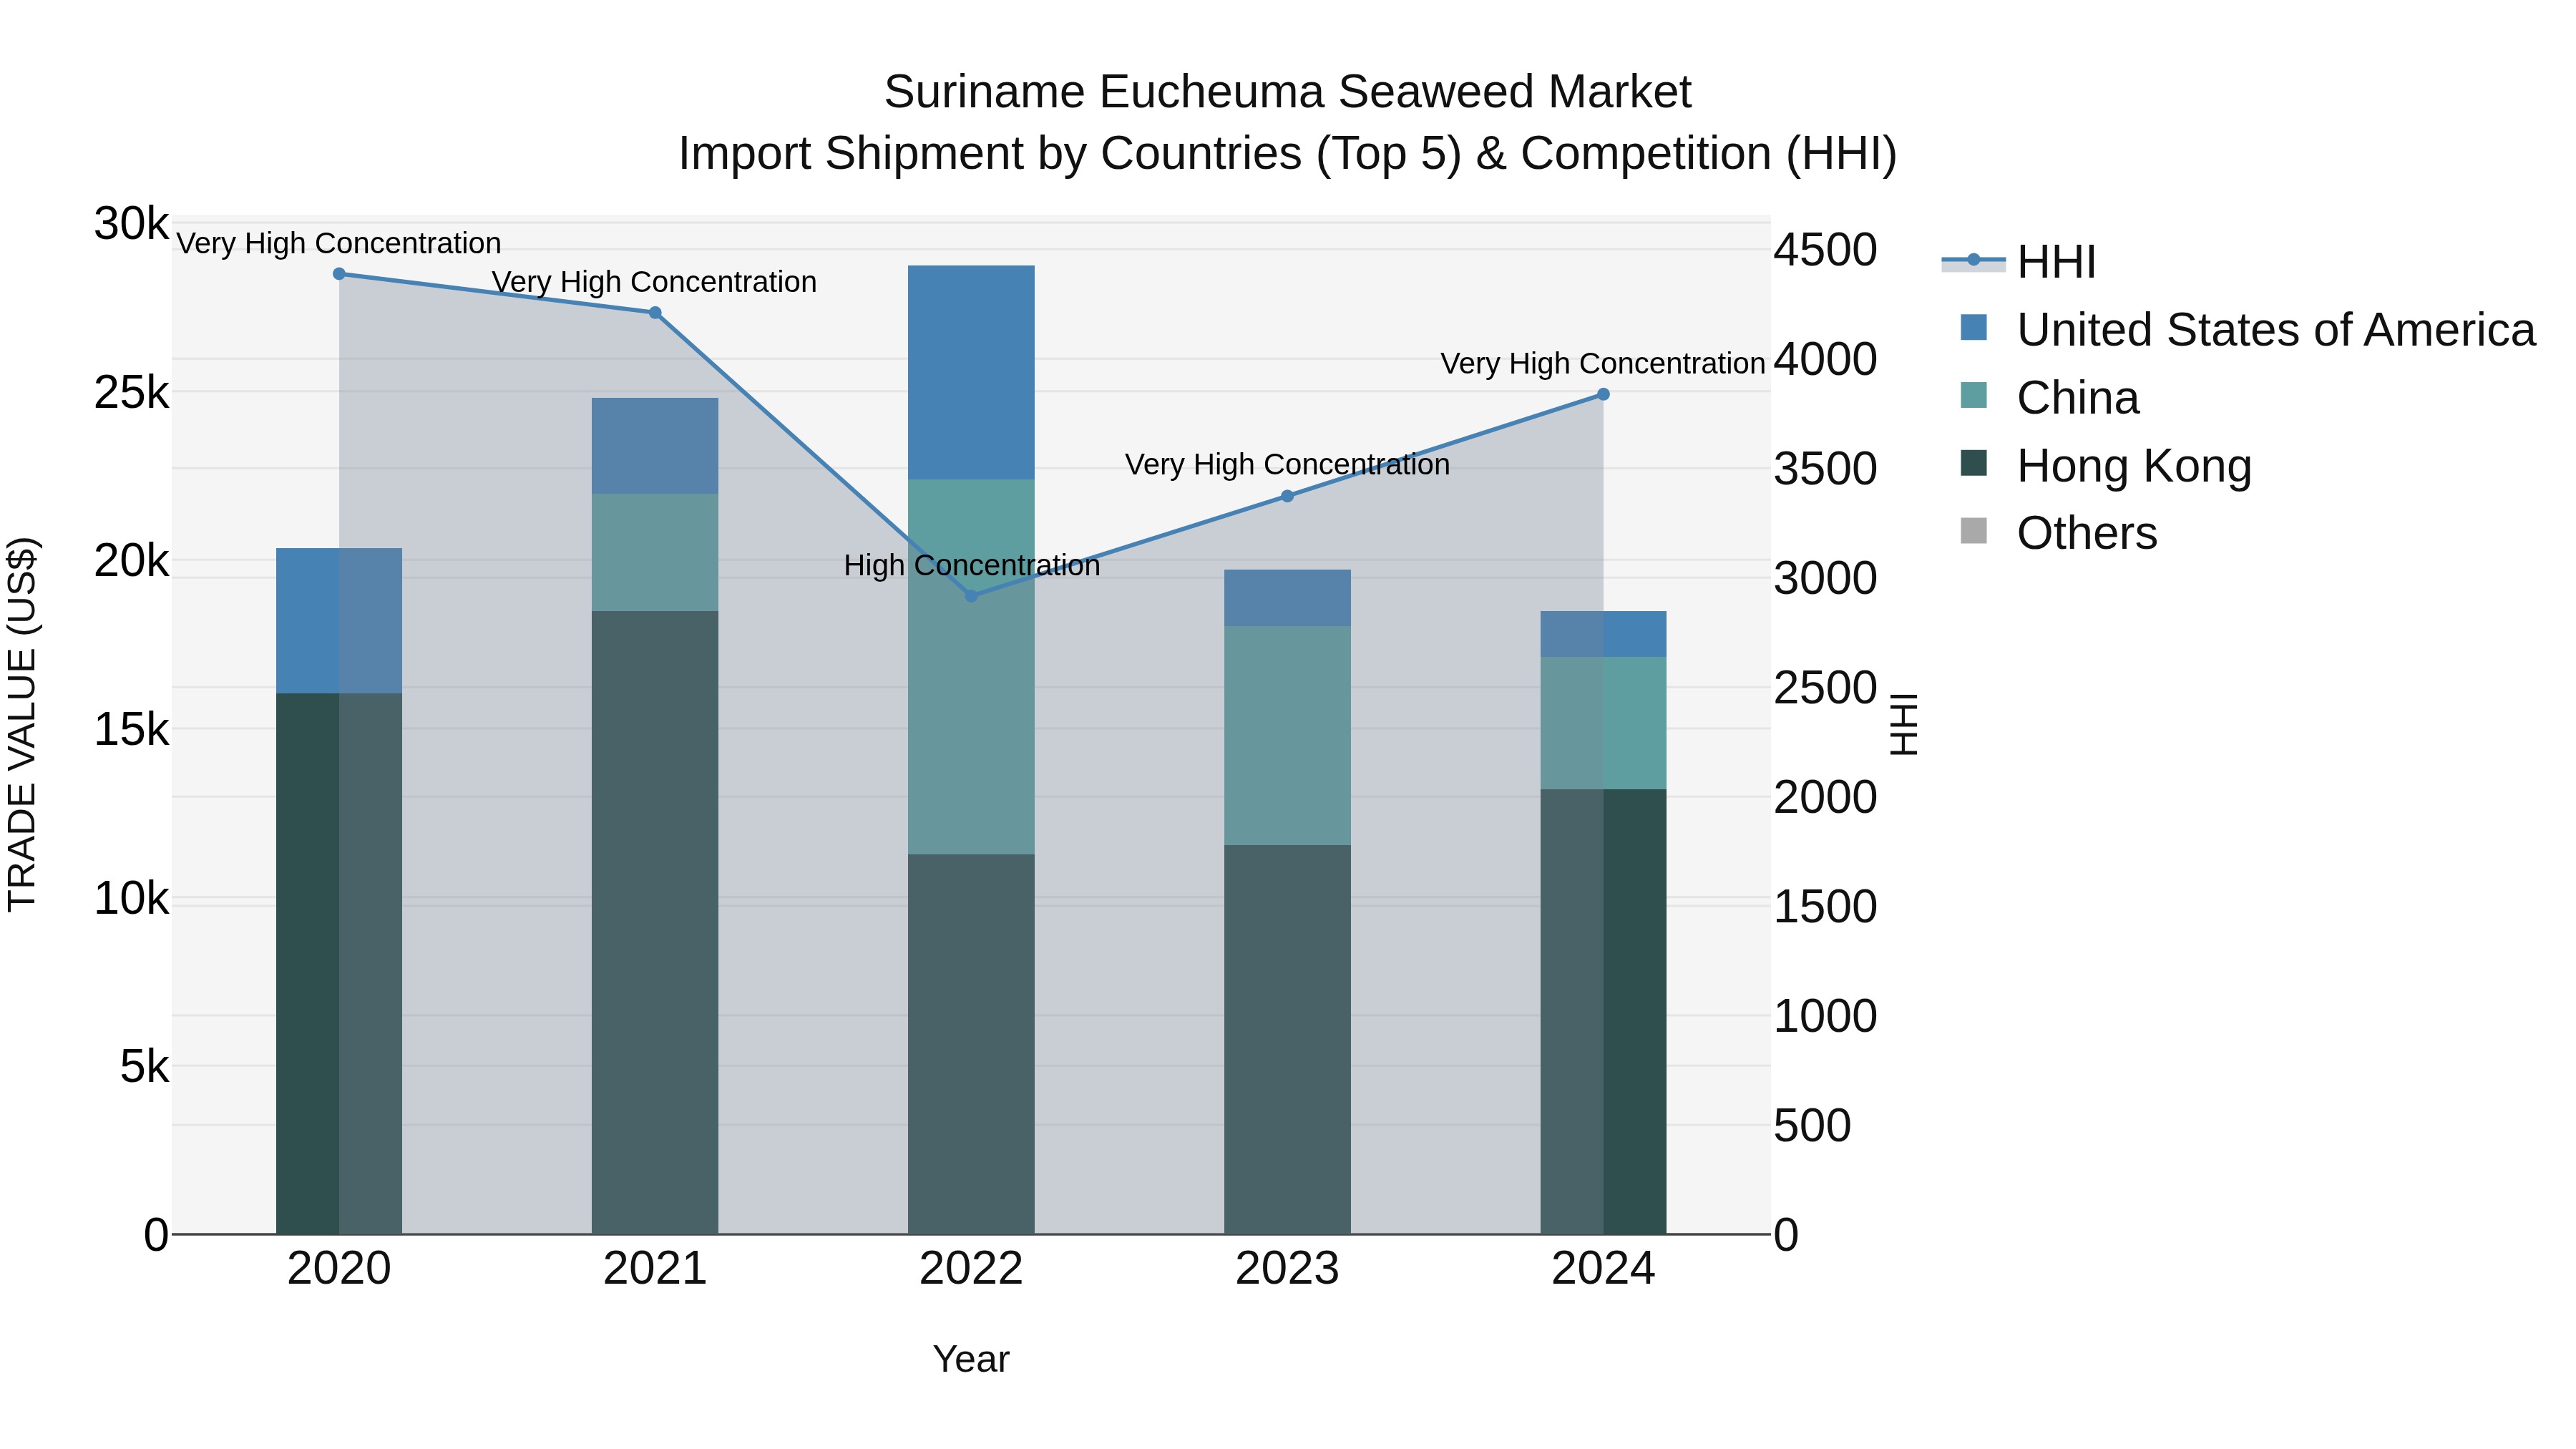Select the 2020 HHI data point

[x=339, y=274]
